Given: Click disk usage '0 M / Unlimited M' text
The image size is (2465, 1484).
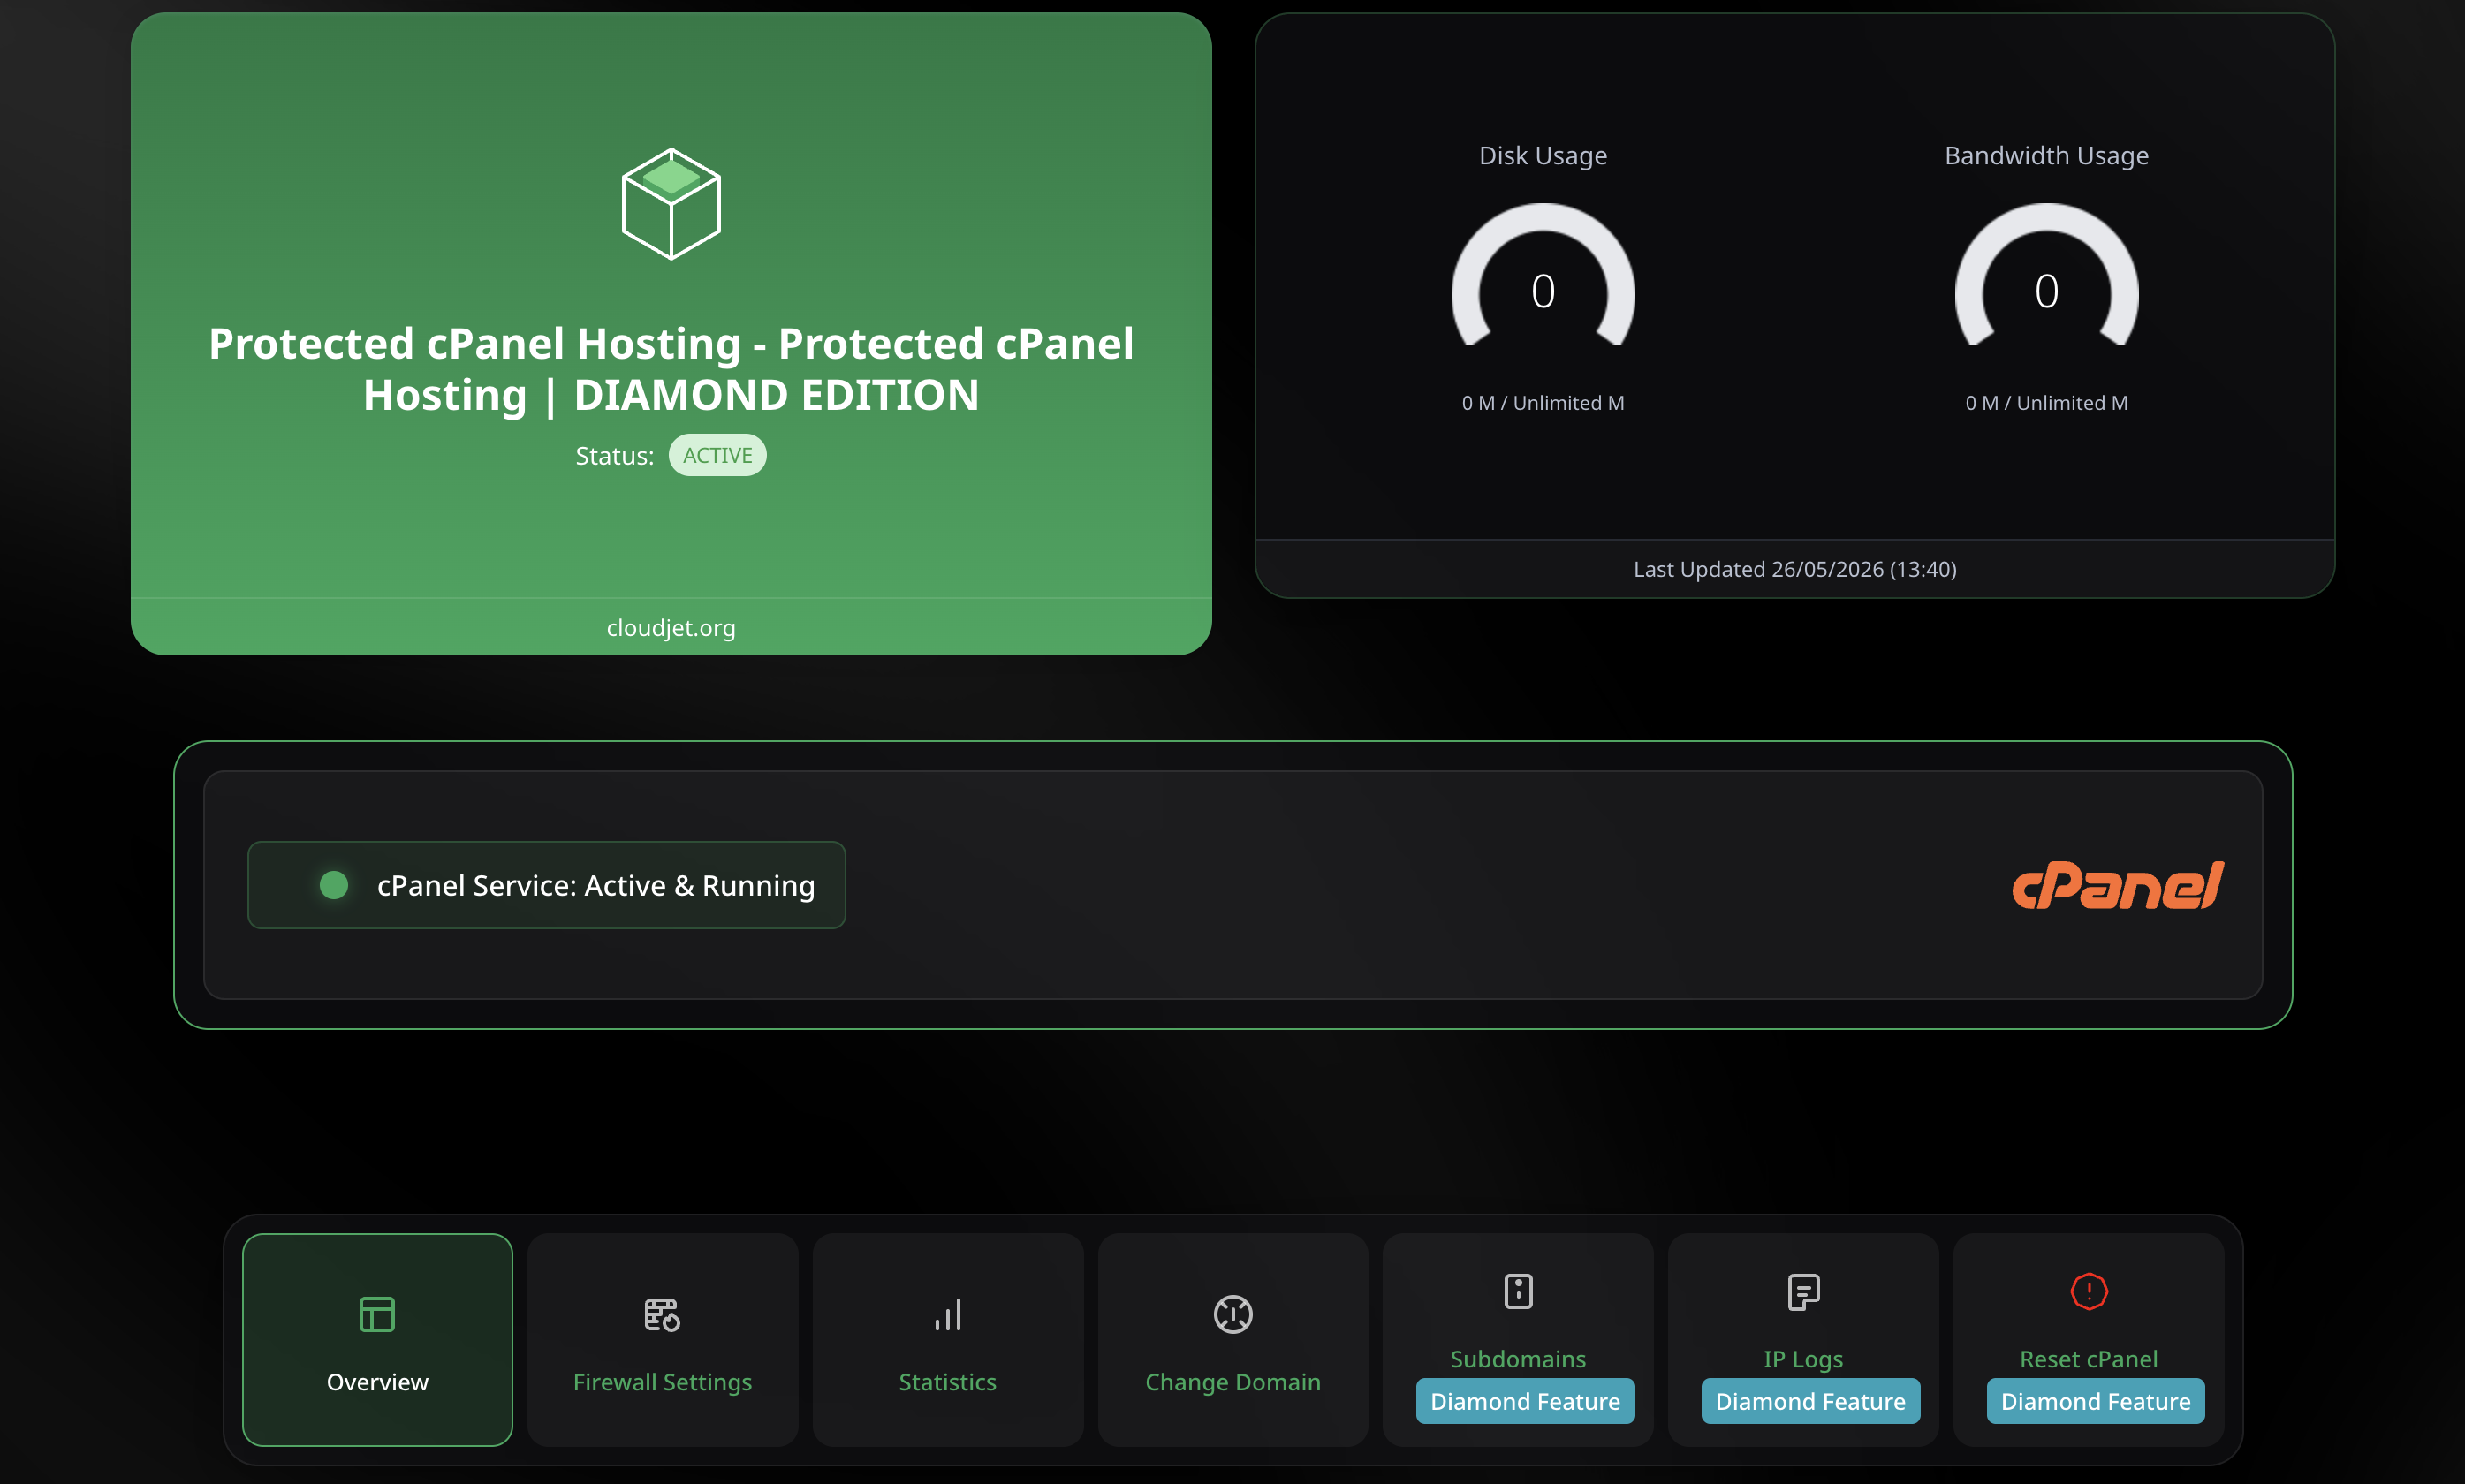Looking at the screenshot, I should [1543, 403].
